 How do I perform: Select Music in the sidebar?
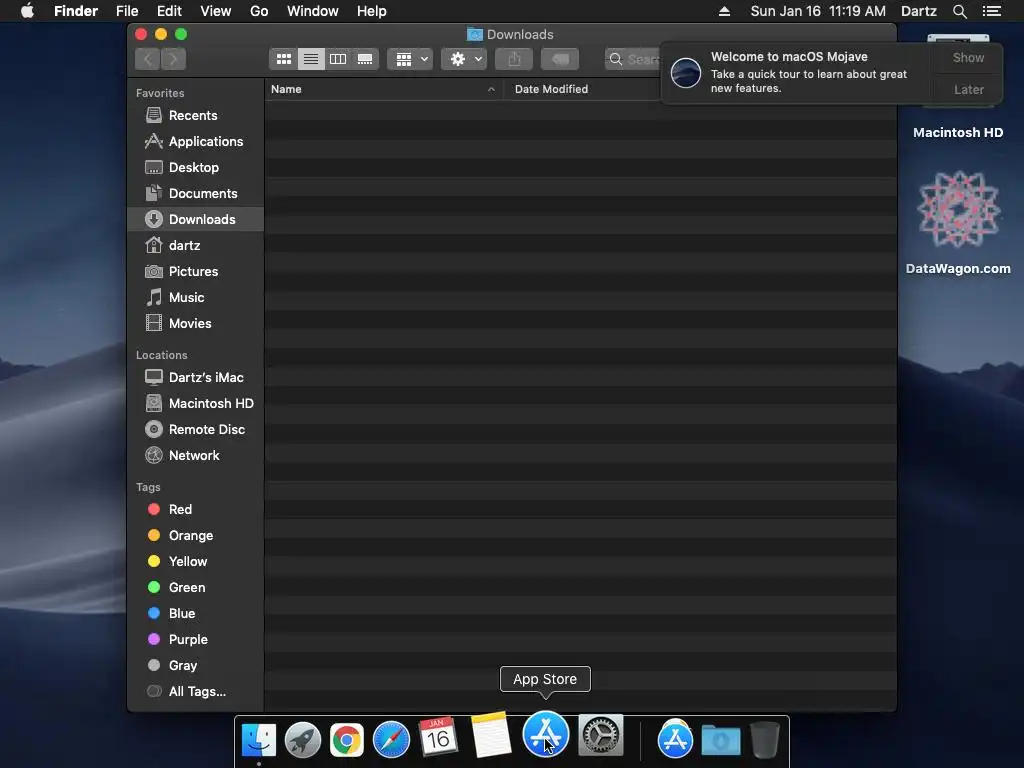pos(196,298)
